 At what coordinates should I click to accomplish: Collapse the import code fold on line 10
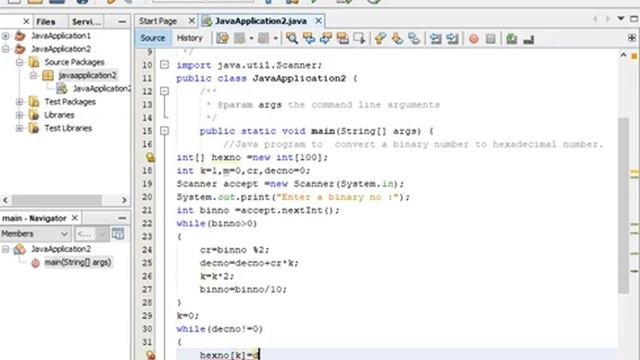click(x=164, y=64)
